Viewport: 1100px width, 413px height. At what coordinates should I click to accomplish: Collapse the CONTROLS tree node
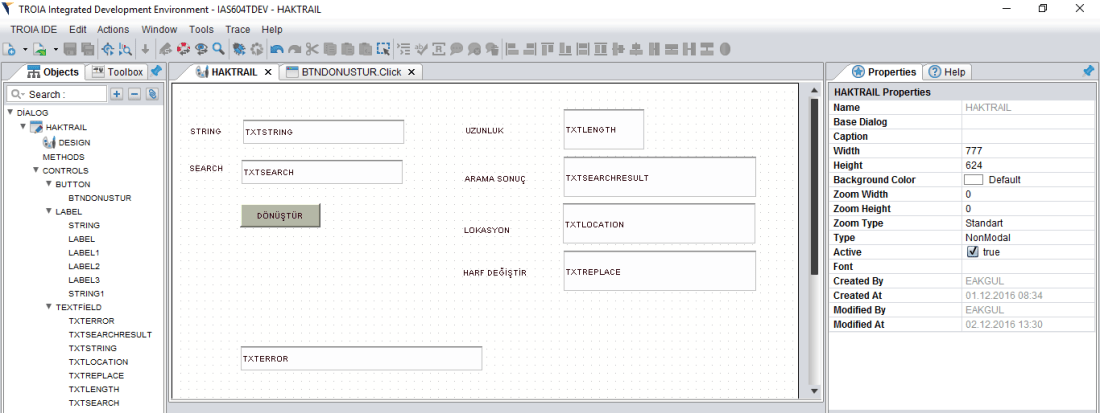click(36, 171)
